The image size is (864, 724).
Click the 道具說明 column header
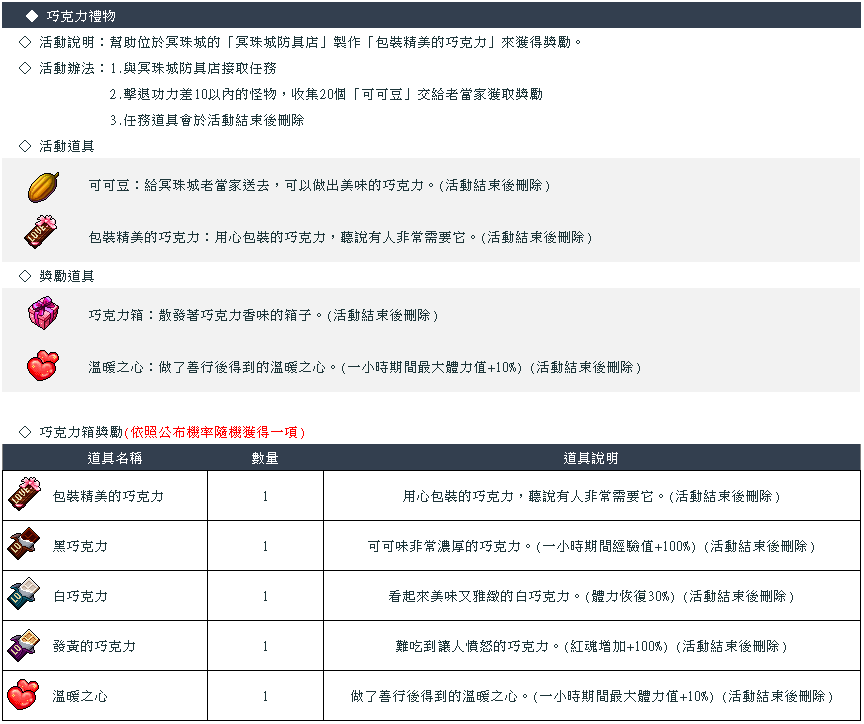pos(591,458)
